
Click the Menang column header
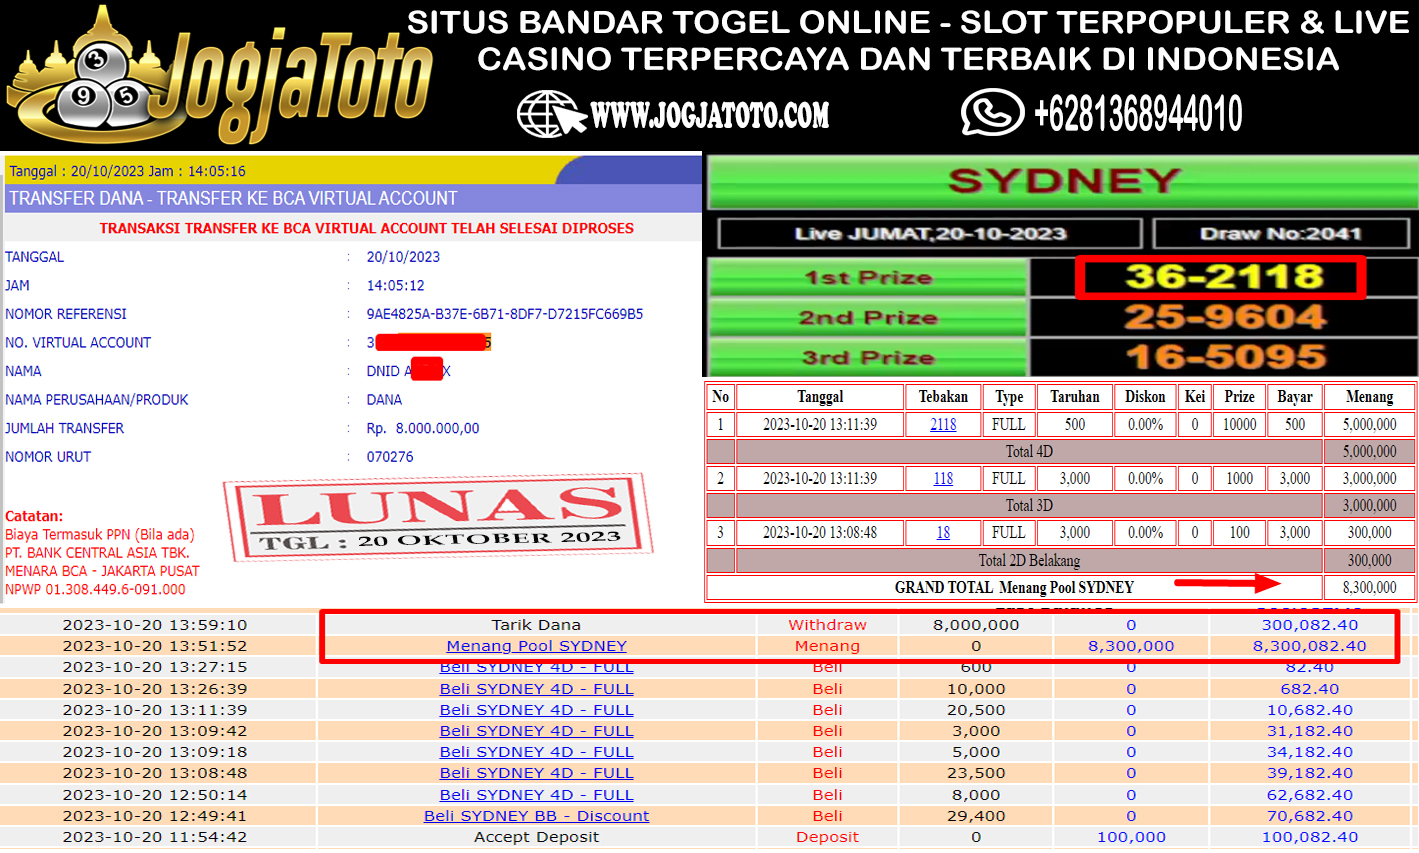pyautogui.click(x=1369, y=397)
